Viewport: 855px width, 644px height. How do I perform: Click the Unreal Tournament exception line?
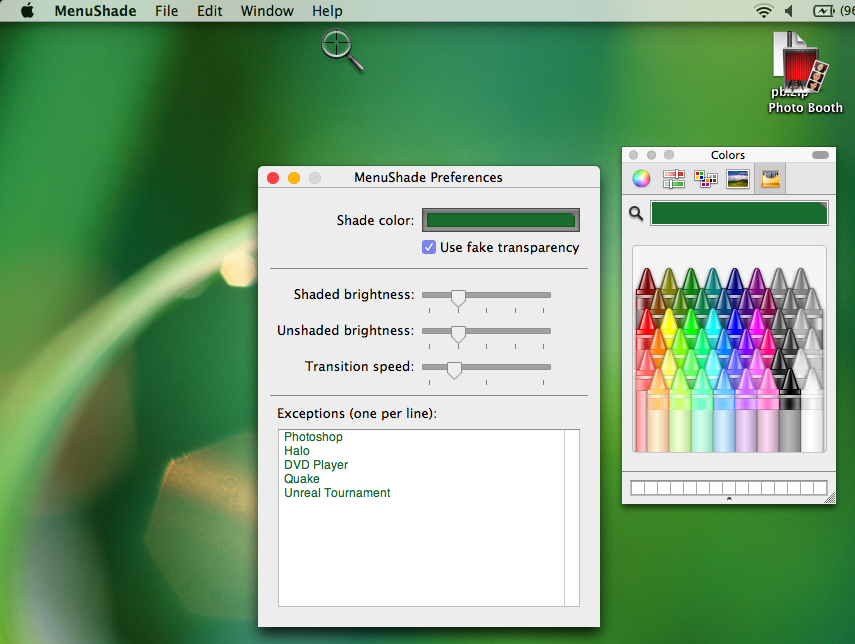click(337, 493)
